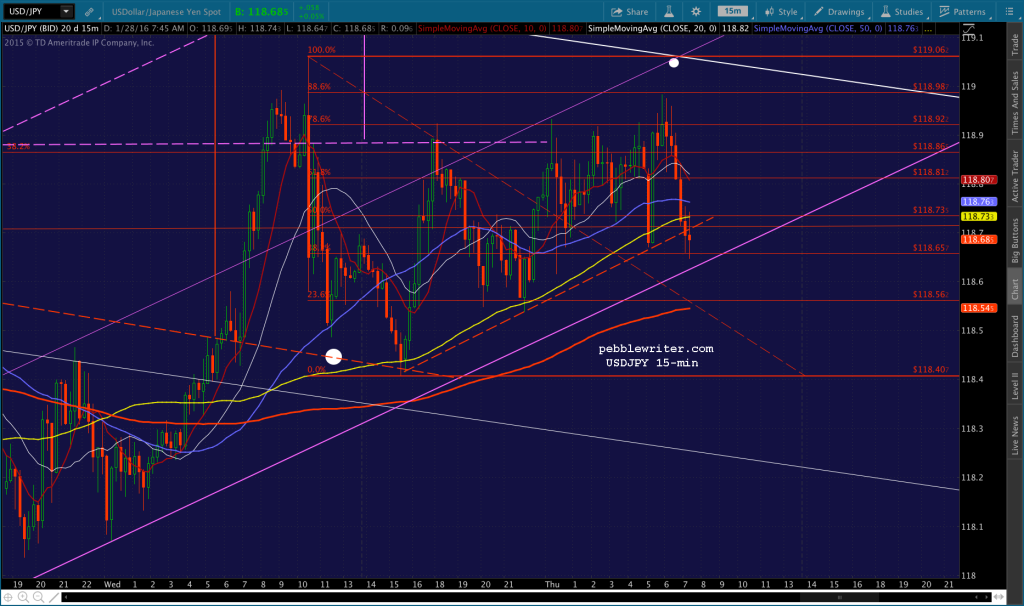Click the 118.68 last price bubble on axis
The height and width of the screenshot is (606, 1024).
click(978, 240)
